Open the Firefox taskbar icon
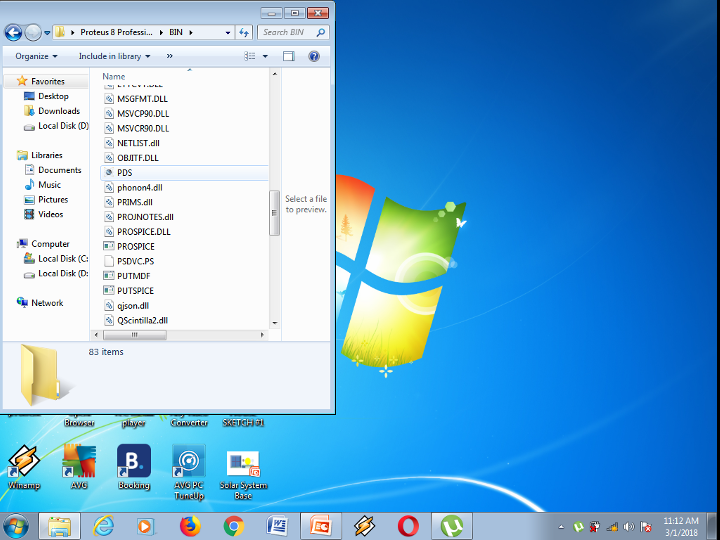 pyautogui.click(x=190, y=525)
